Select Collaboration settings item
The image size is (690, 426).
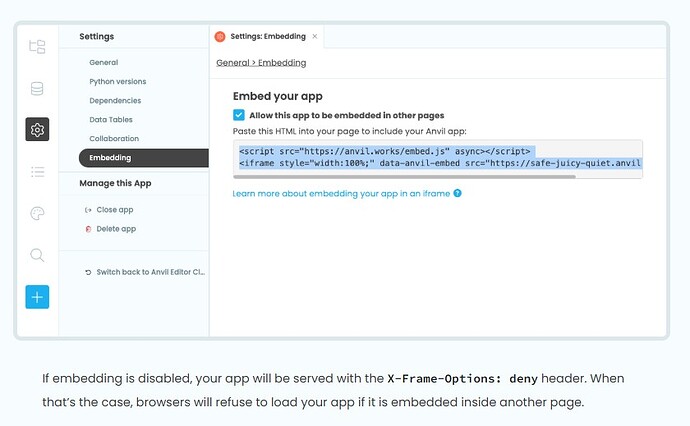[114, 138]
